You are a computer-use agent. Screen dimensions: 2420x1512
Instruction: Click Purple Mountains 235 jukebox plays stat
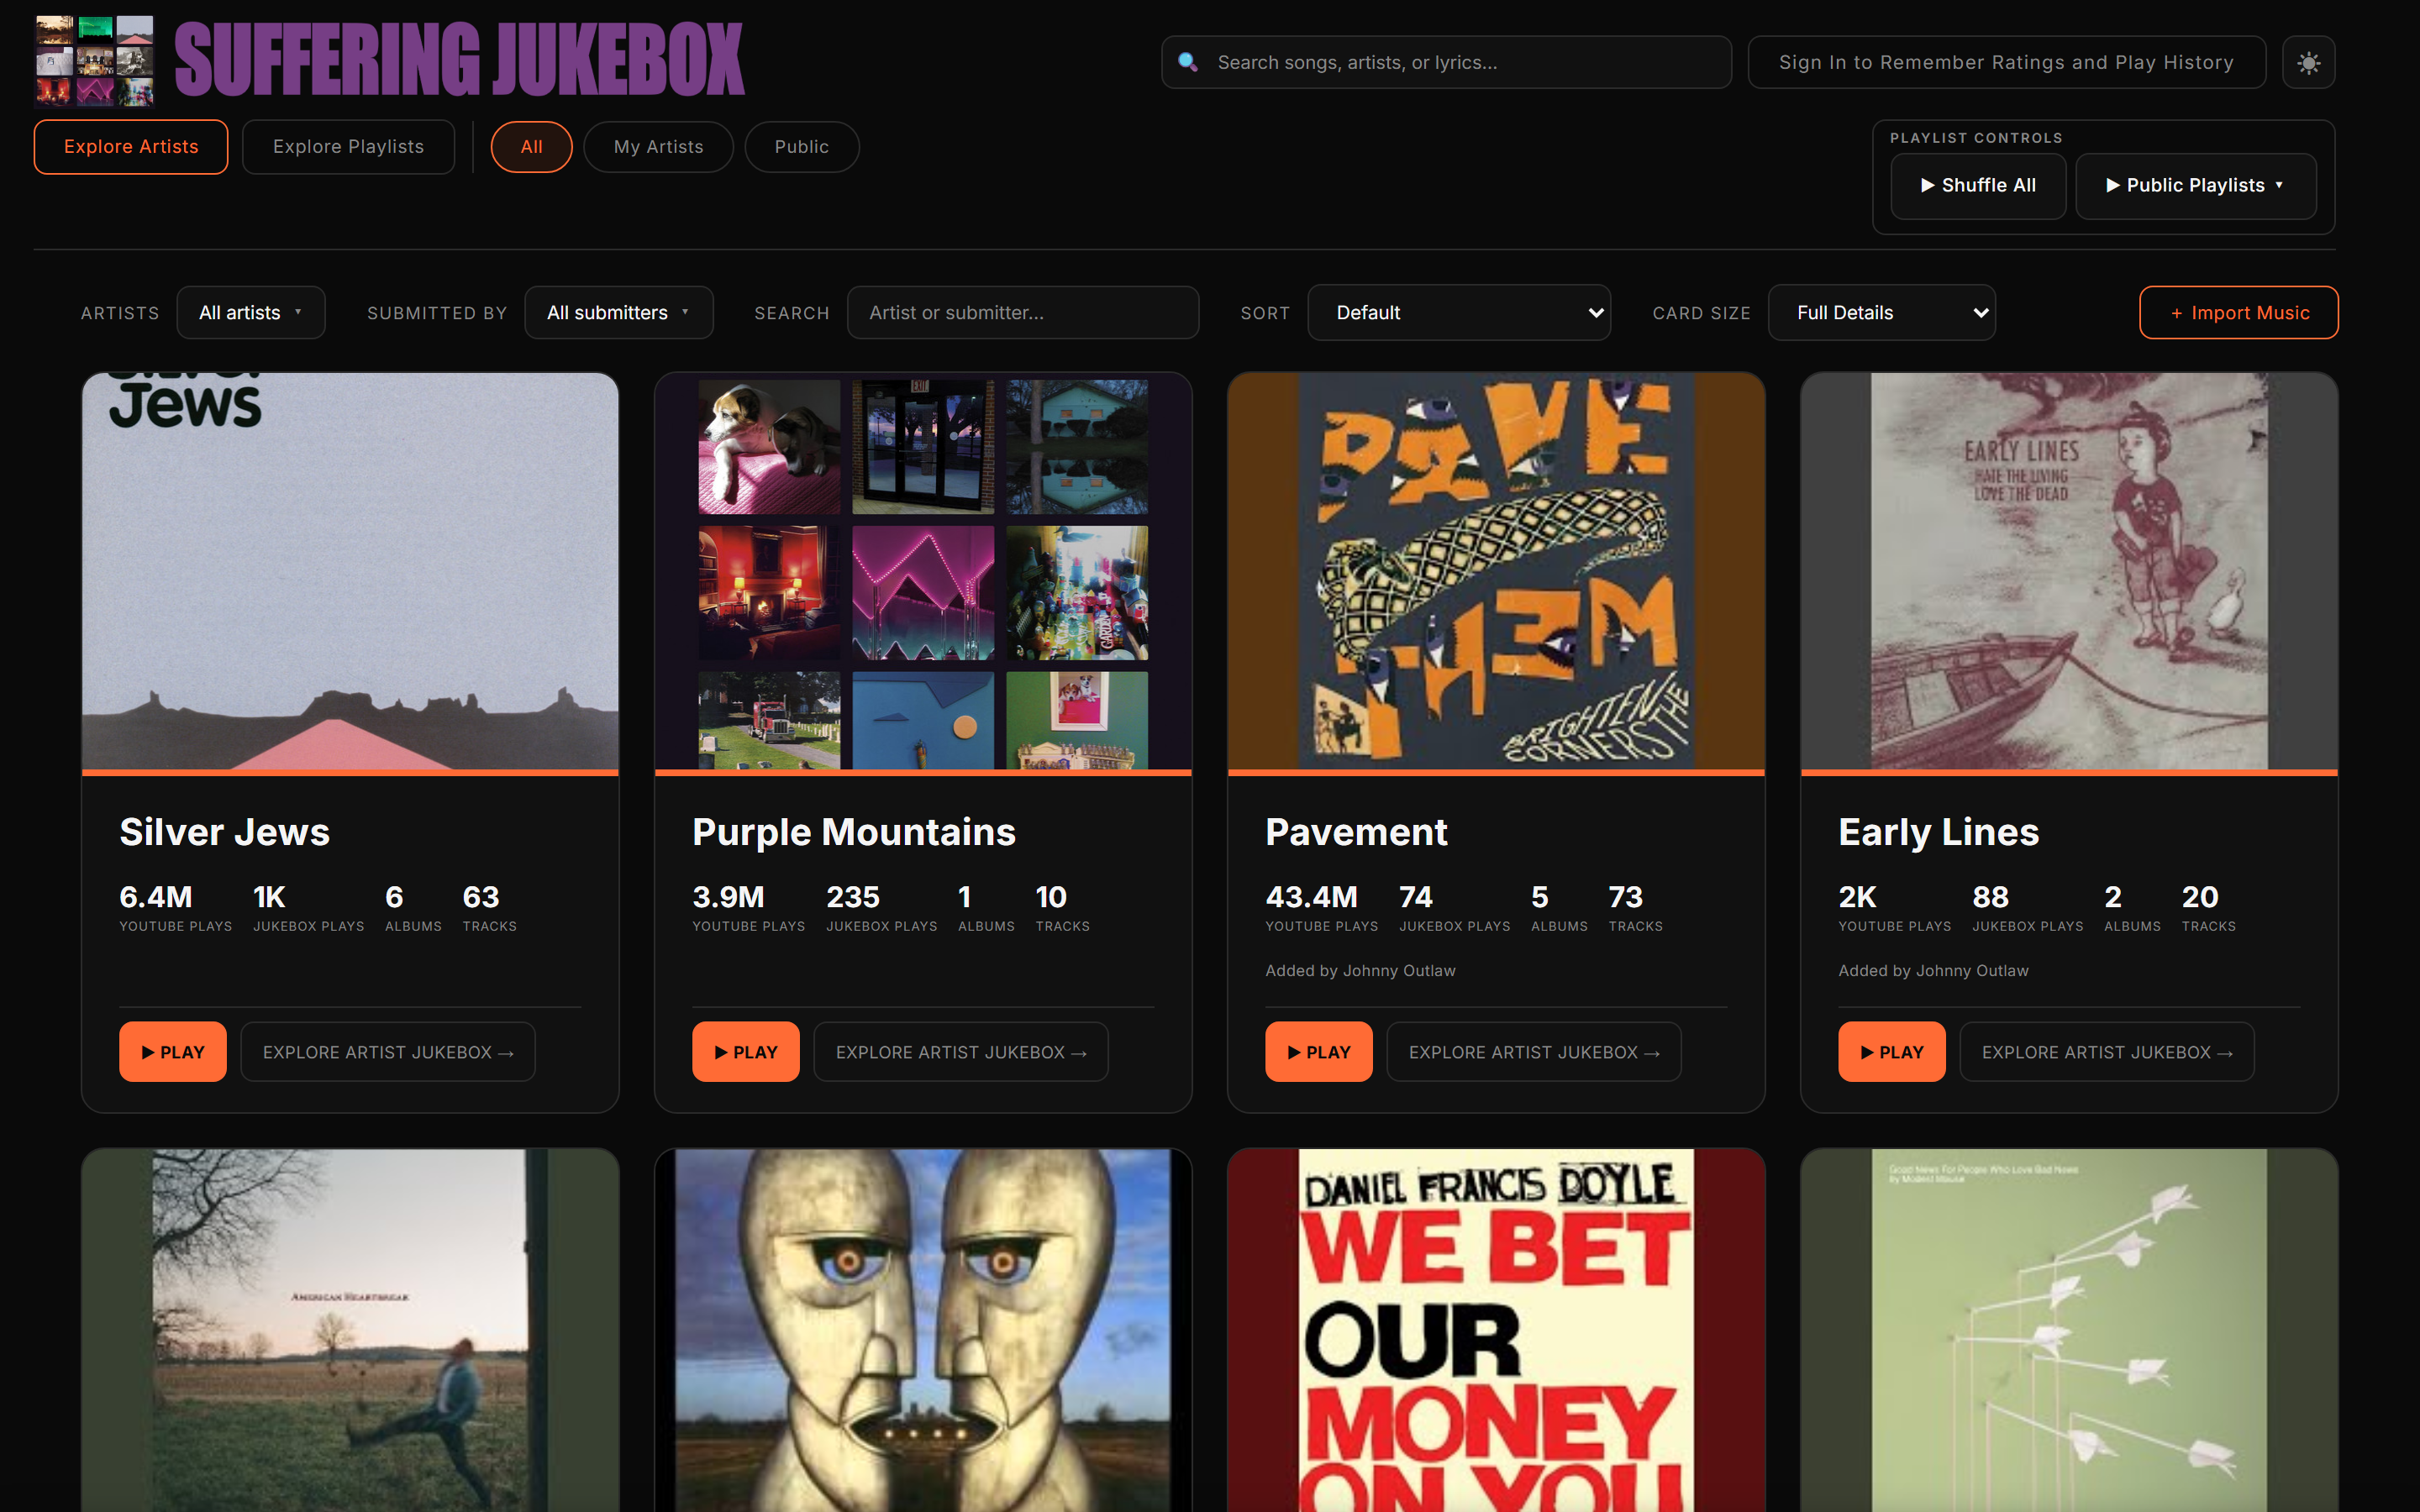[882, 908]
